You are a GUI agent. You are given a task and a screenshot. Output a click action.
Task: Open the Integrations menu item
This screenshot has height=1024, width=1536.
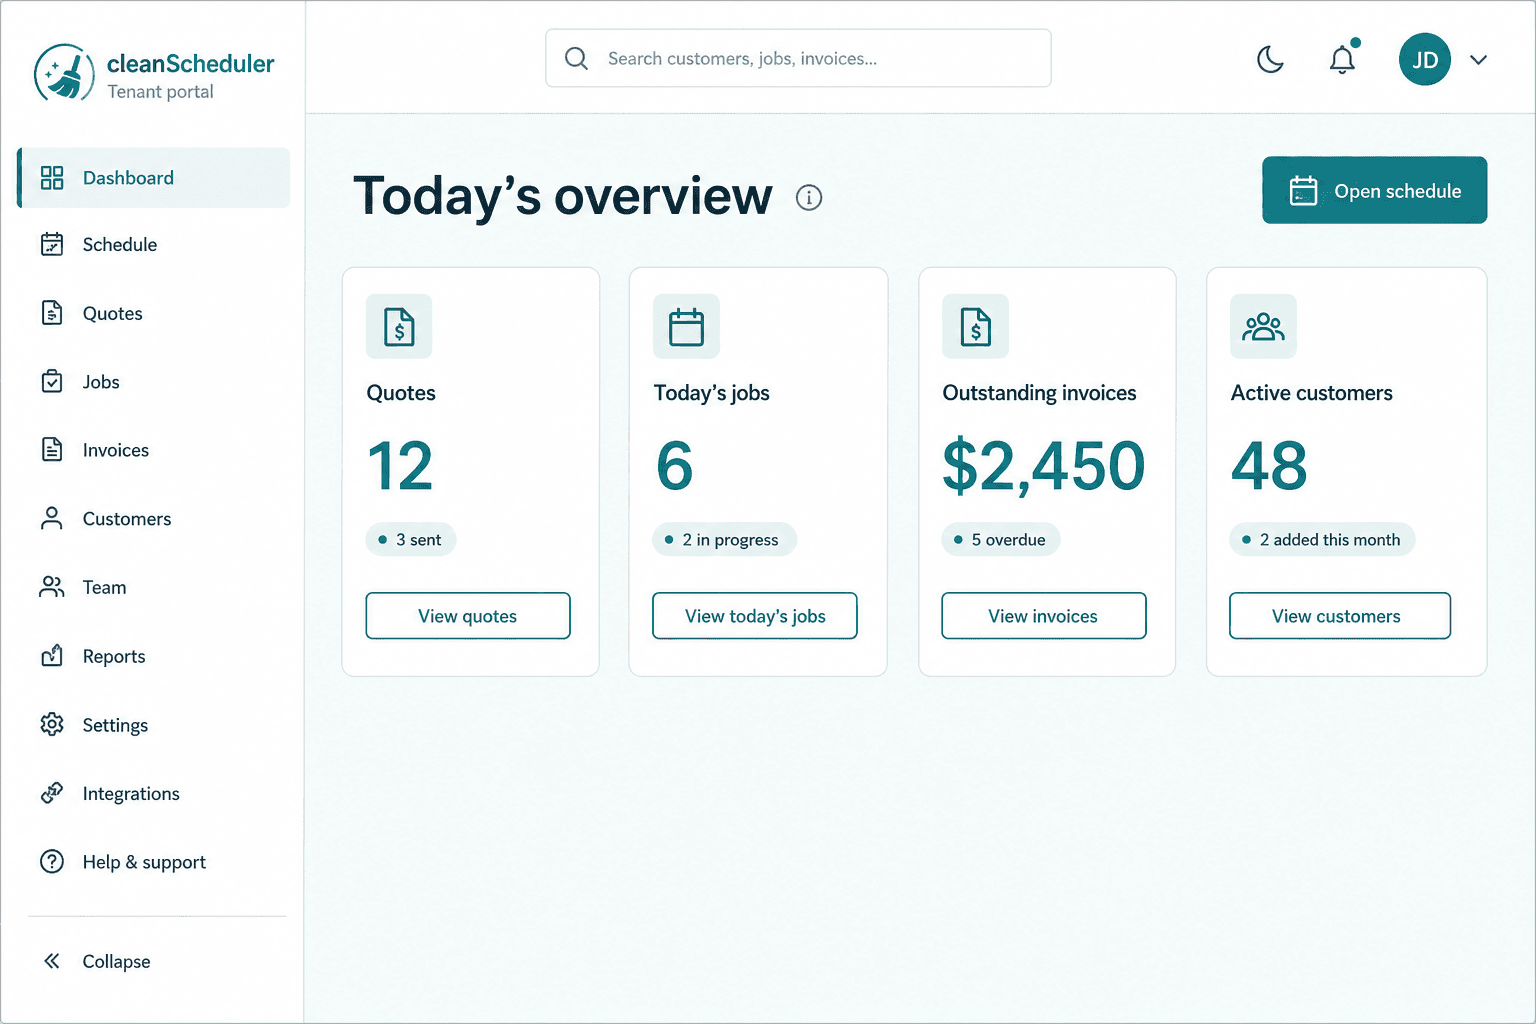point(154,793)
